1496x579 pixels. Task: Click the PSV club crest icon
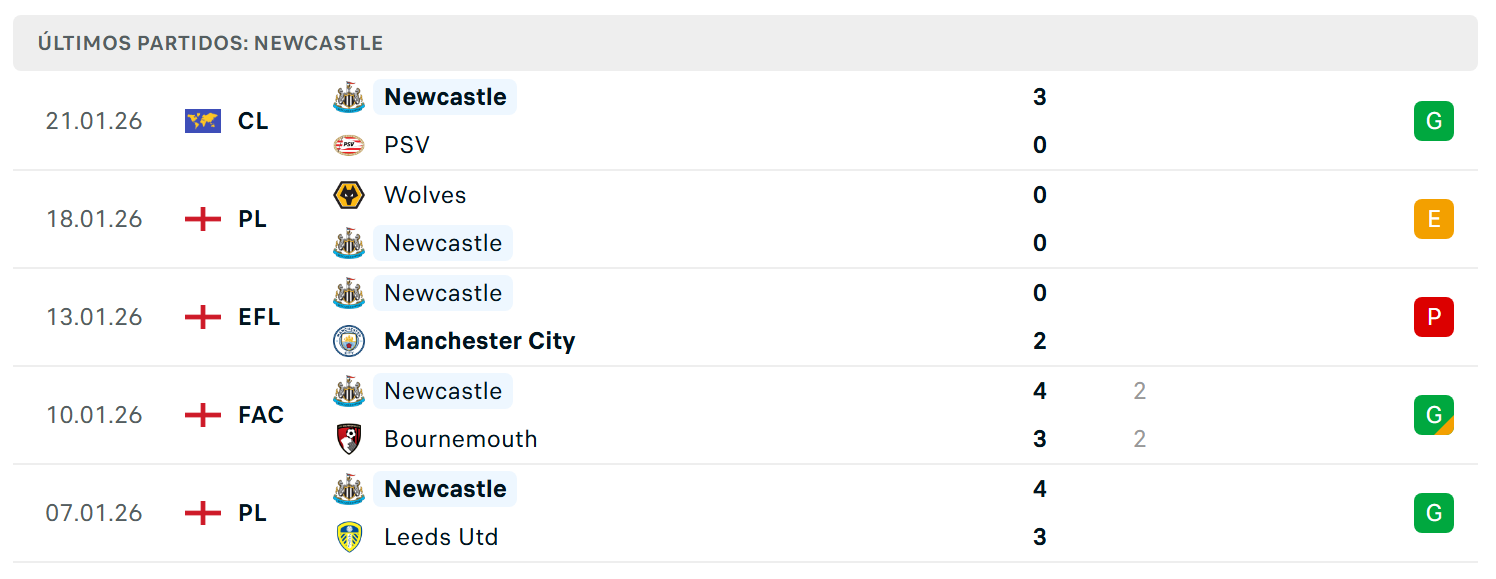click(349, 145)
